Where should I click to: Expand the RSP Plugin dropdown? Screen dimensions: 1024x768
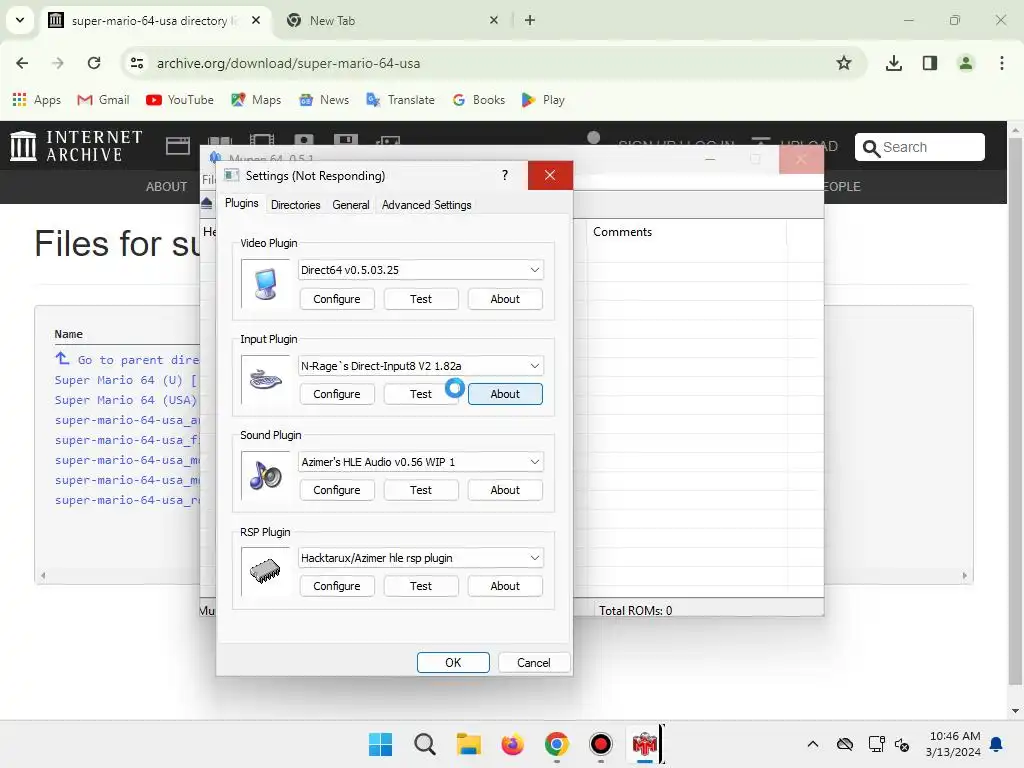click(x=534, y=558)
